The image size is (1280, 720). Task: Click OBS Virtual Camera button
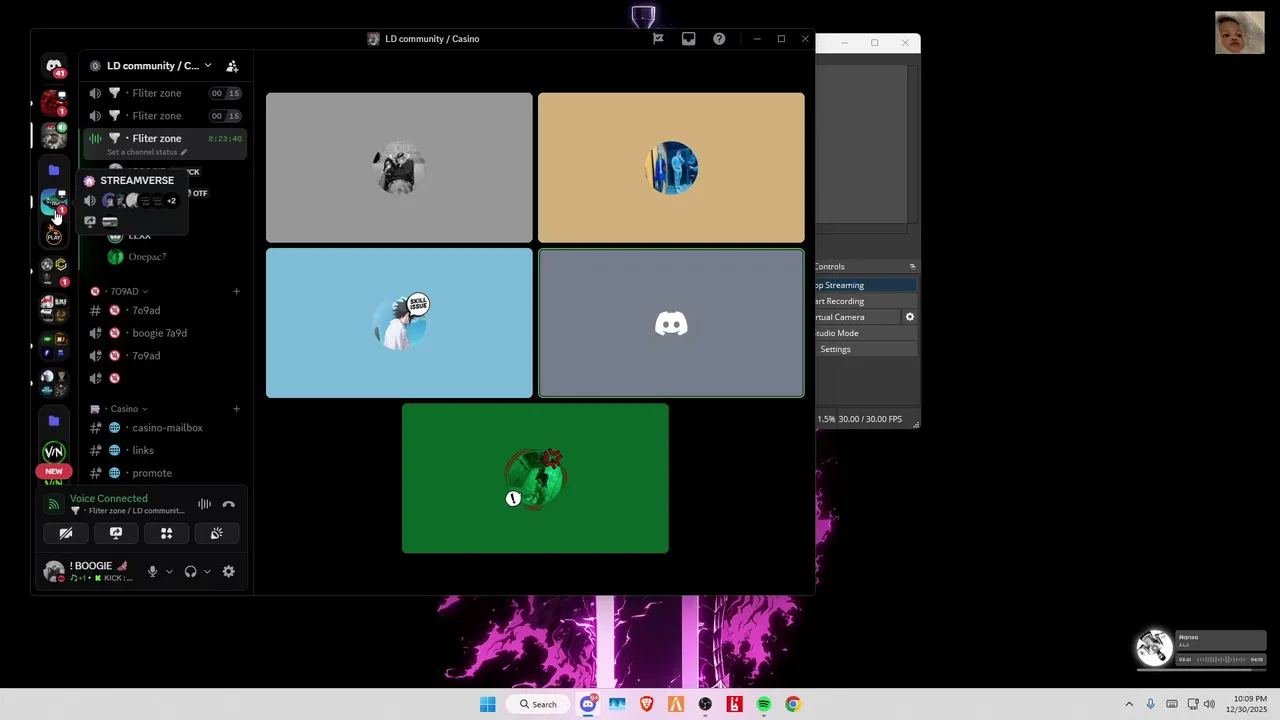click(858, 317)
